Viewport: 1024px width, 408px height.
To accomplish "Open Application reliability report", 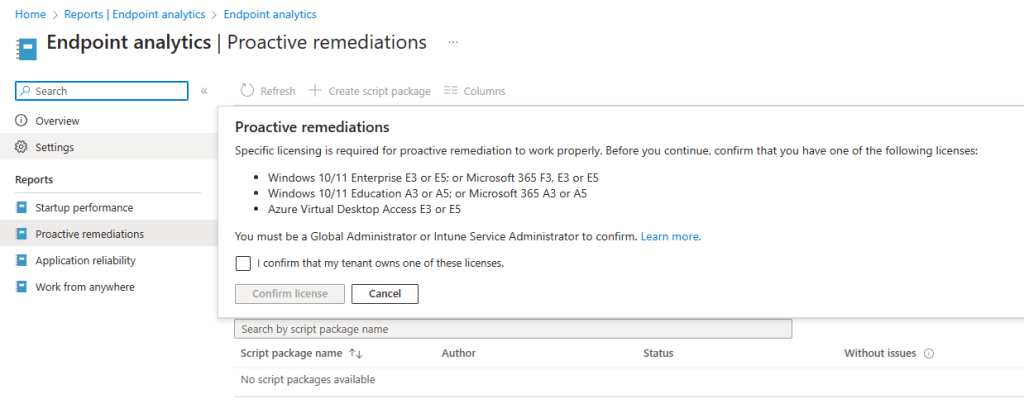I will click(x=85, y=261).
